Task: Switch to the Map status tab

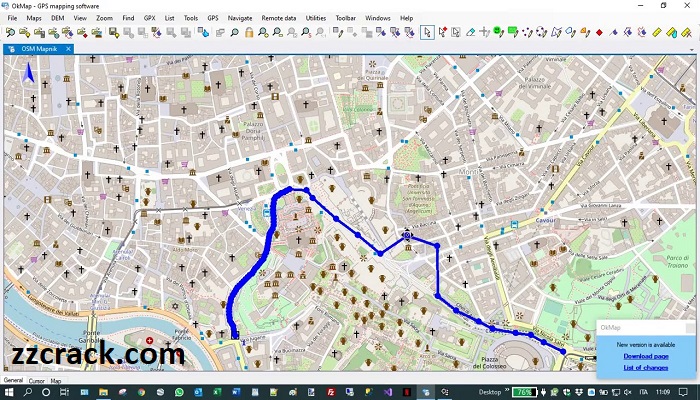Action: 56,381
